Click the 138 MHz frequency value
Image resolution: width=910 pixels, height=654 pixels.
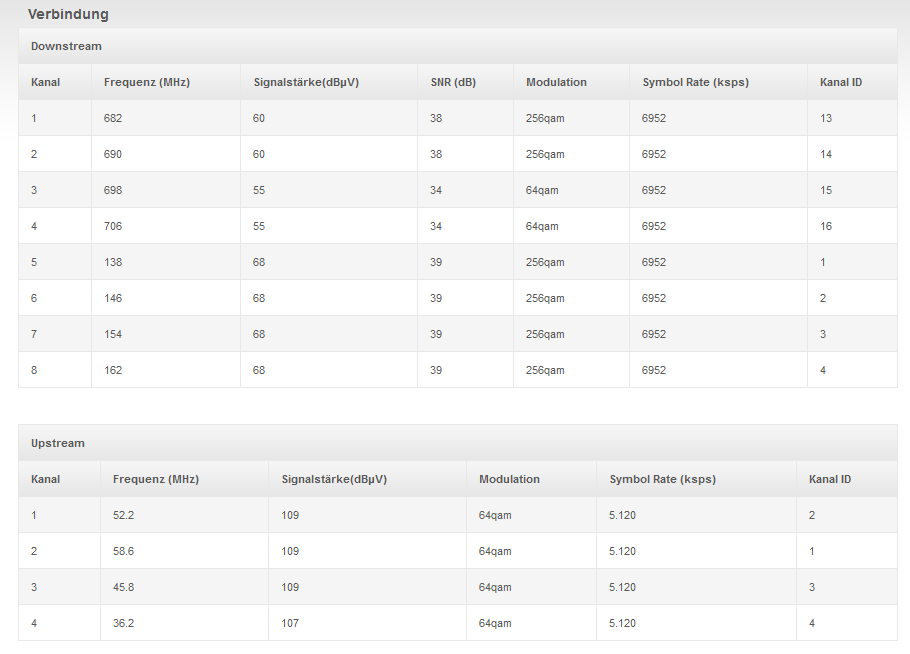(x=113, y=262)
